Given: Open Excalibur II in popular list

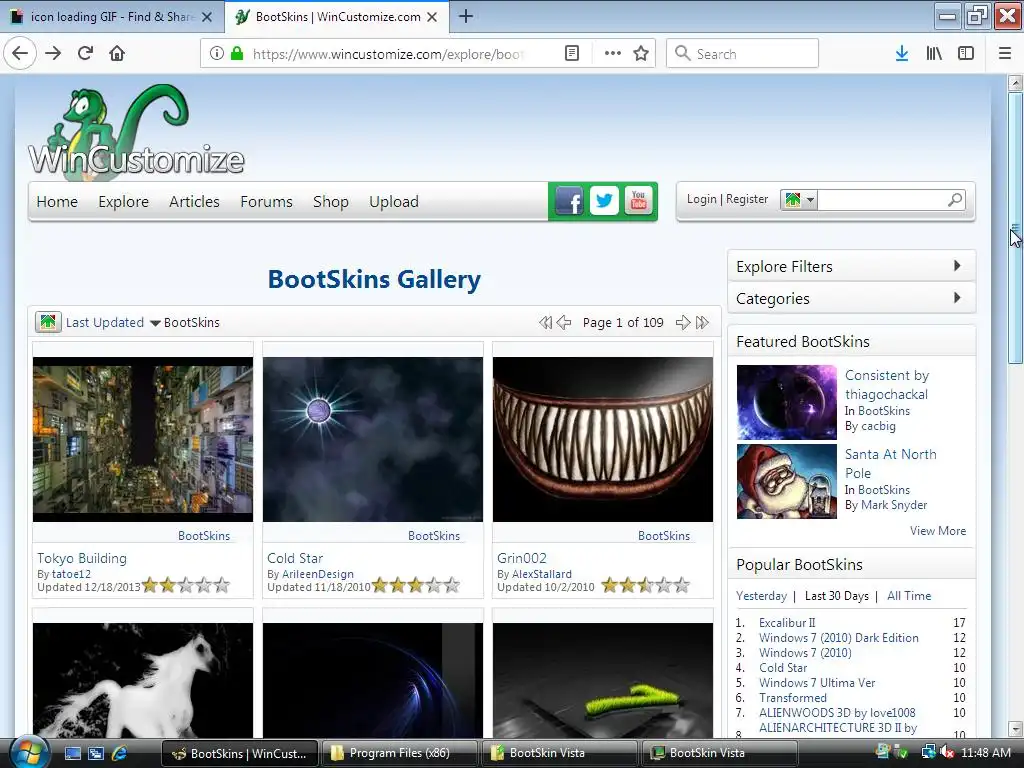Looking at the screenshot, I should click(787, 623).
